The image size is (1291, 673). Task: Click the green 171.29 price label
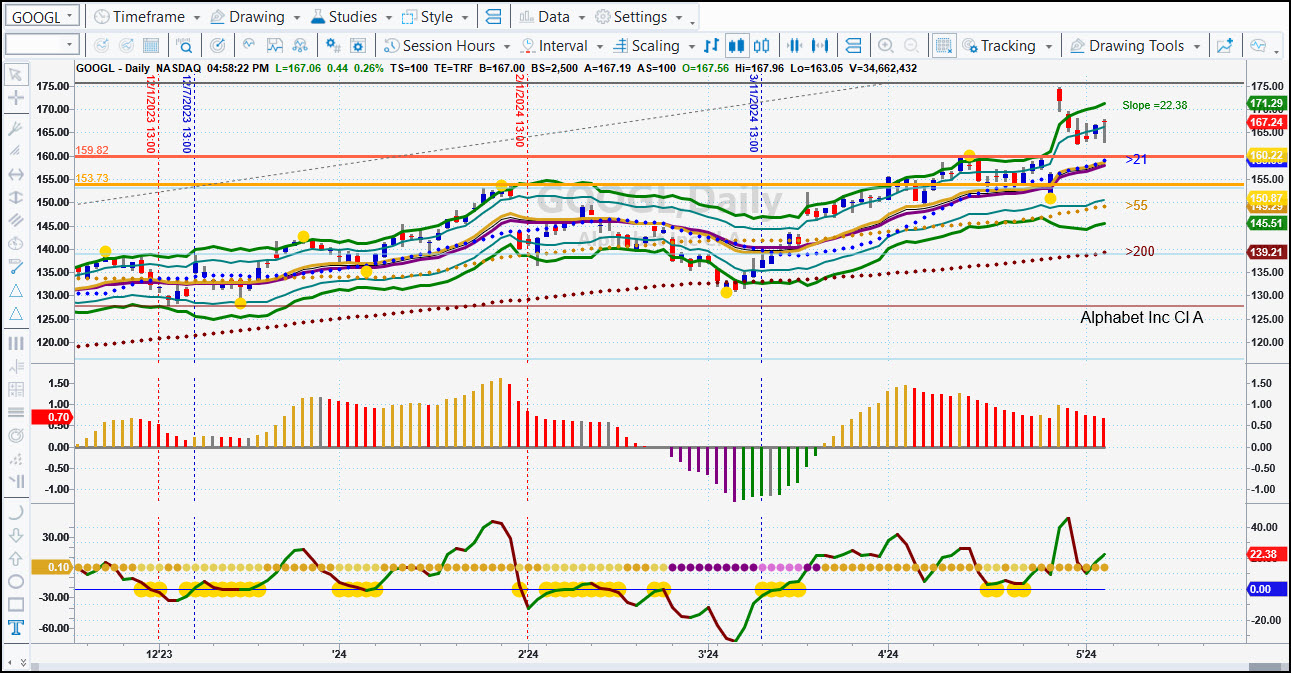click(1266, 104)
